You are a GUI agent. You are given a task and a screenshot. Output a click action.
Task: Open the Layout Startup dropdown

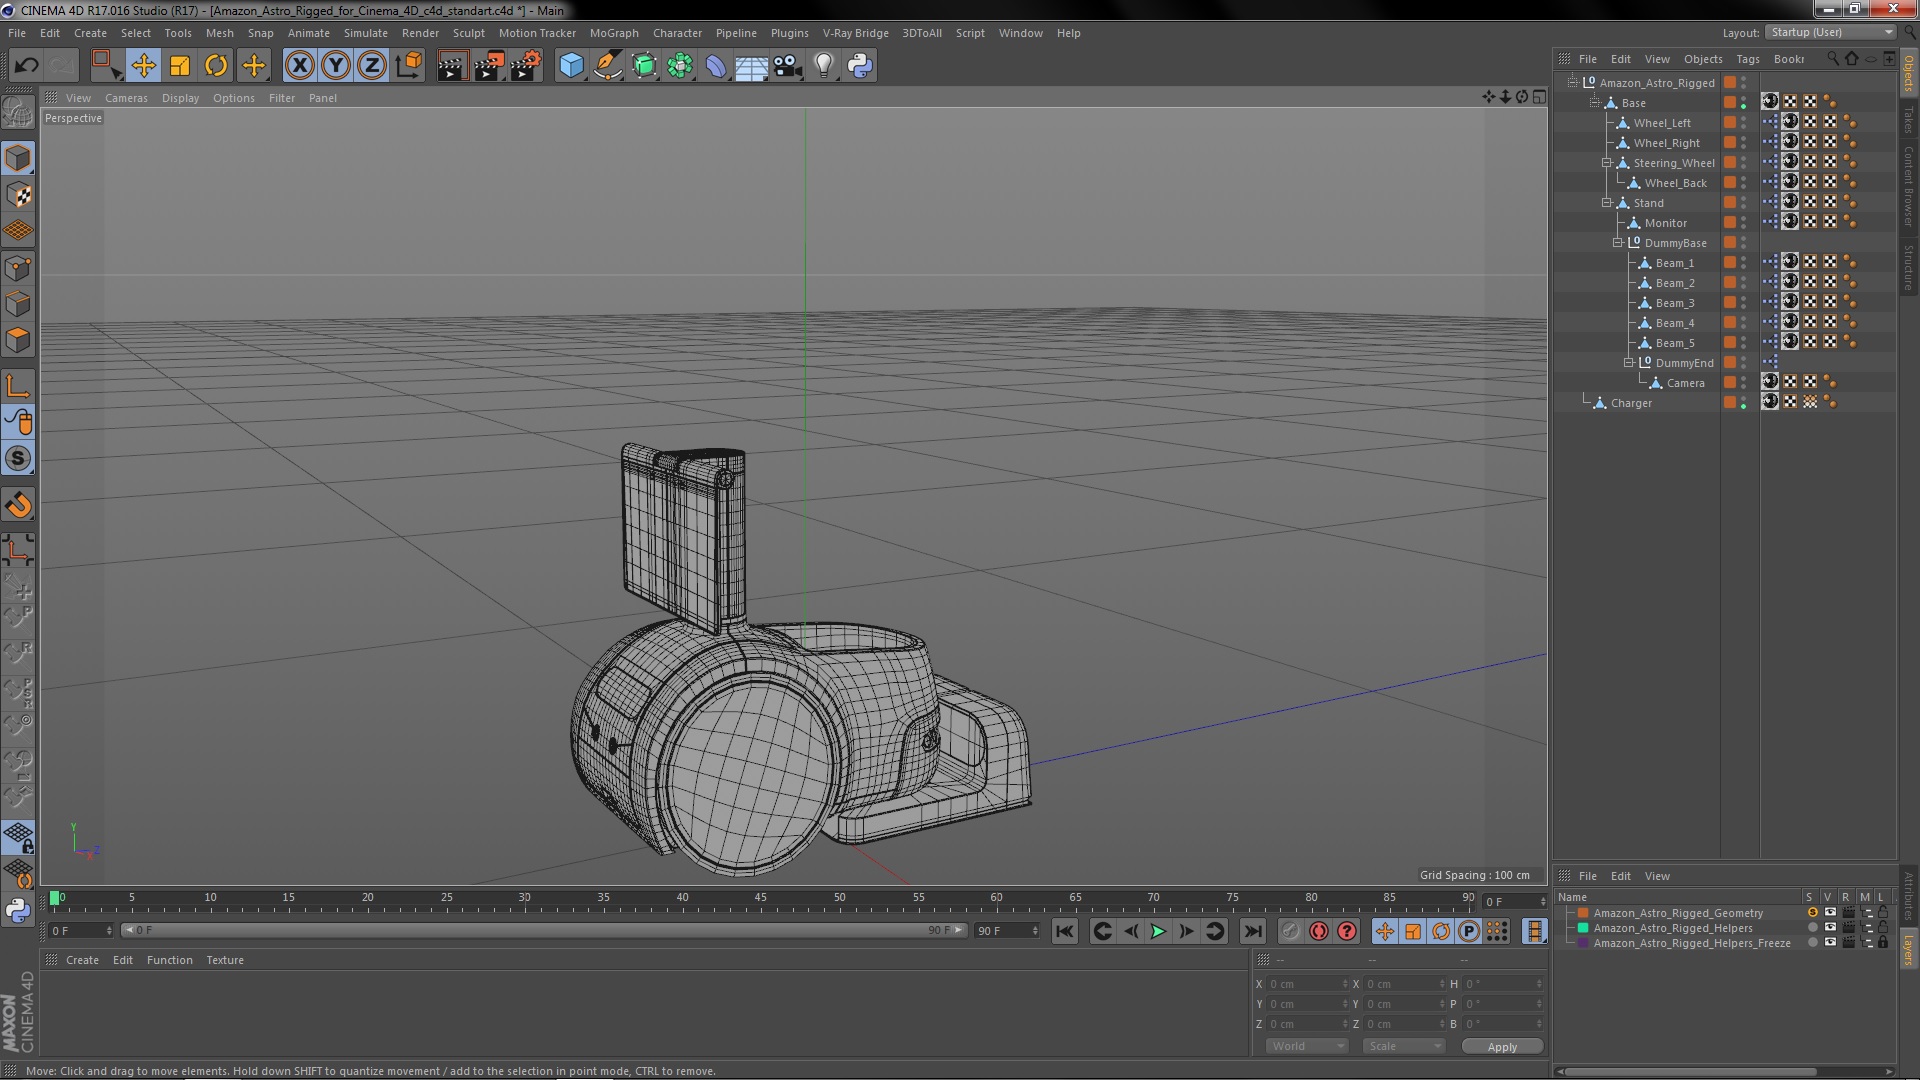[1830, 32]
